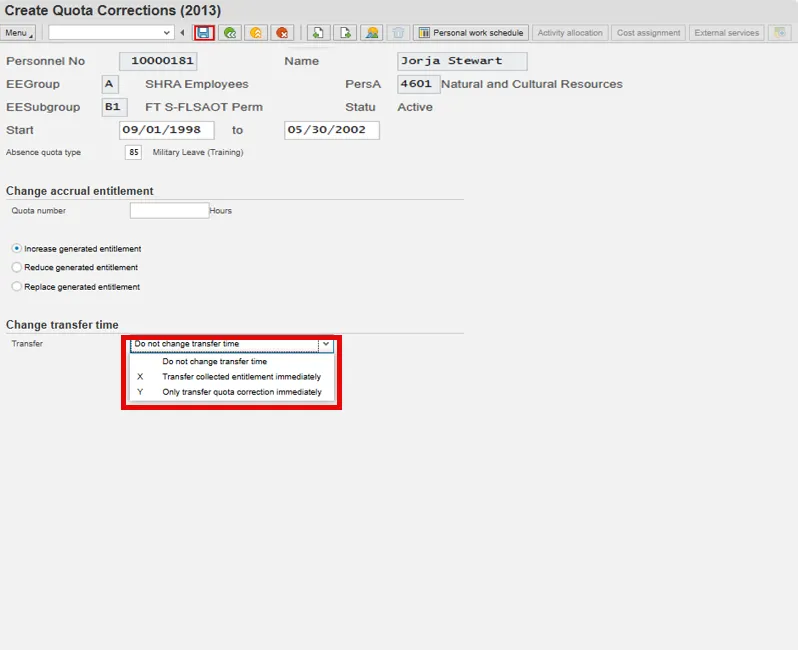Click the greyed-out trash delete icon
This screenshot has height=650, width=798.
(398, 33)
